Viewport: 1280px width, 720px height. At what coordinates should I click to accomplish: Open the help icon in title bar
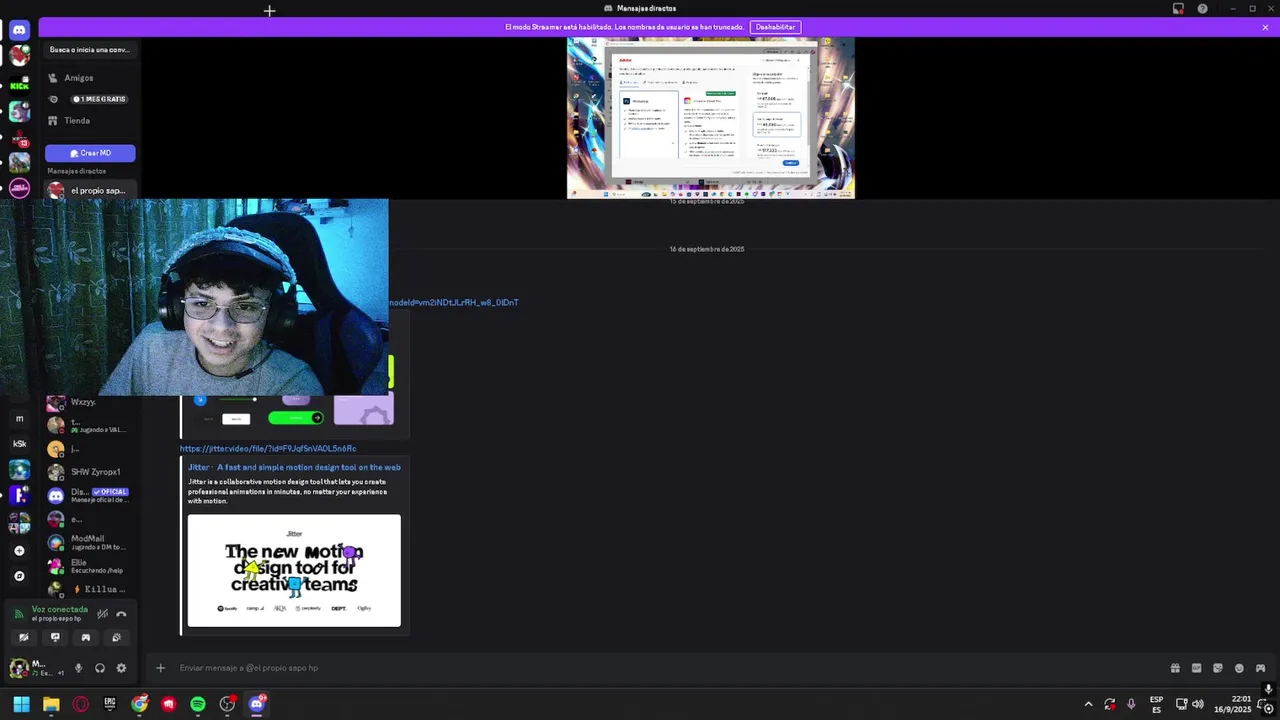(1202, 9)
